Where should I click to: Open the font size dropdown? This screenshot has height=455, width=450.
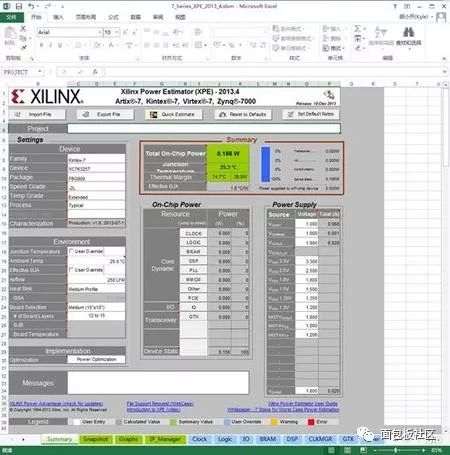click(x=117, y=32)
